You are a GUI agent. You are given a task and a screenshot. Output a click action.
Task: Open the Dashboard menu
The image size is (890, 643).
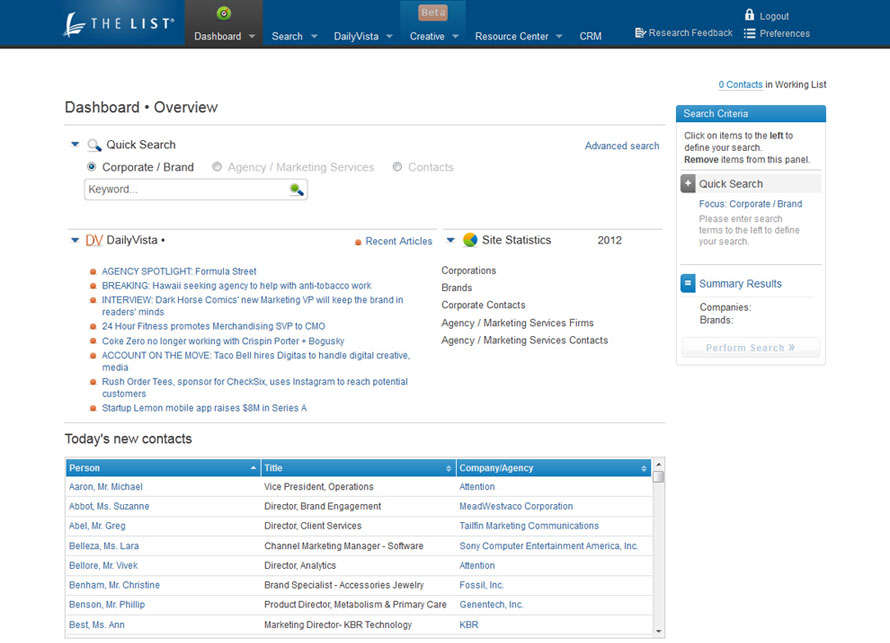pos(217,36)
